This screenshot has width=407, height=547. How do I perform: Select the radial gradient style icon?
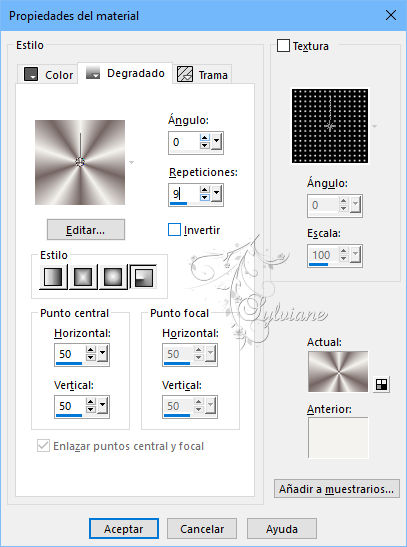click(143, 277)
